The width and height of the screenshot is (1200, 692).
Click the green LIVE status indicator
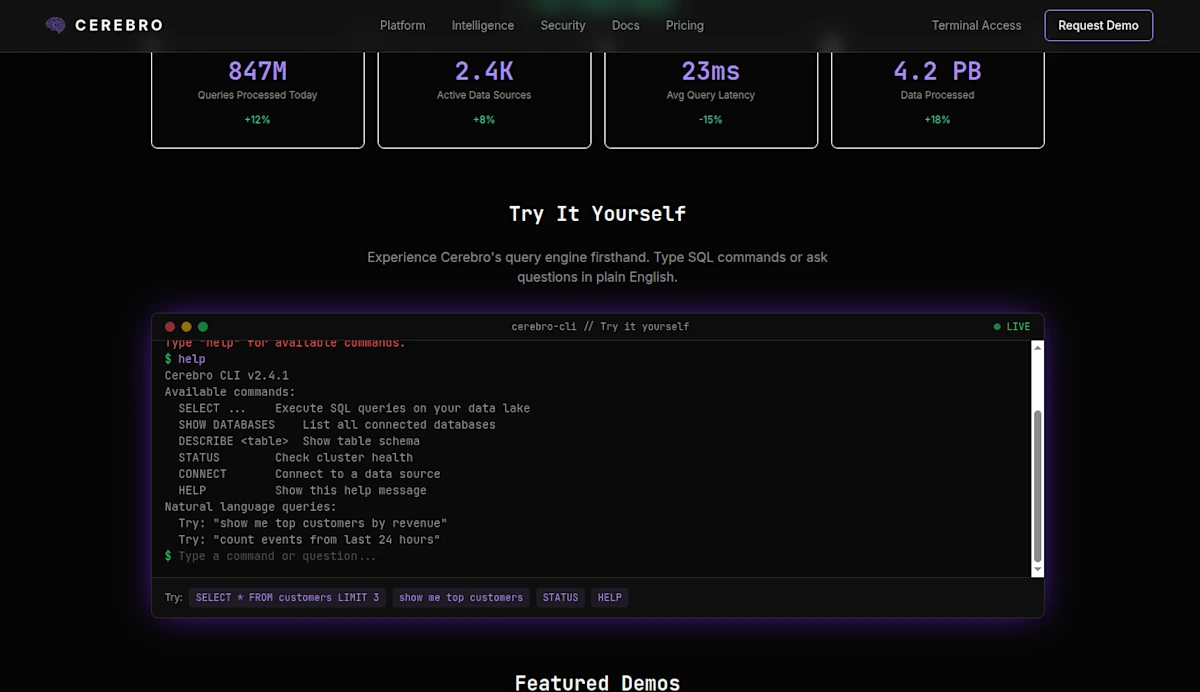pos(1012,327)
